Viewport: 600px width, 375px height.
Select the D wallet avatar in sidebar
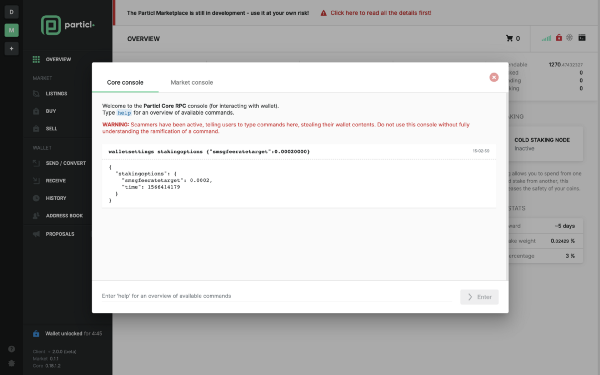point(11,12)
